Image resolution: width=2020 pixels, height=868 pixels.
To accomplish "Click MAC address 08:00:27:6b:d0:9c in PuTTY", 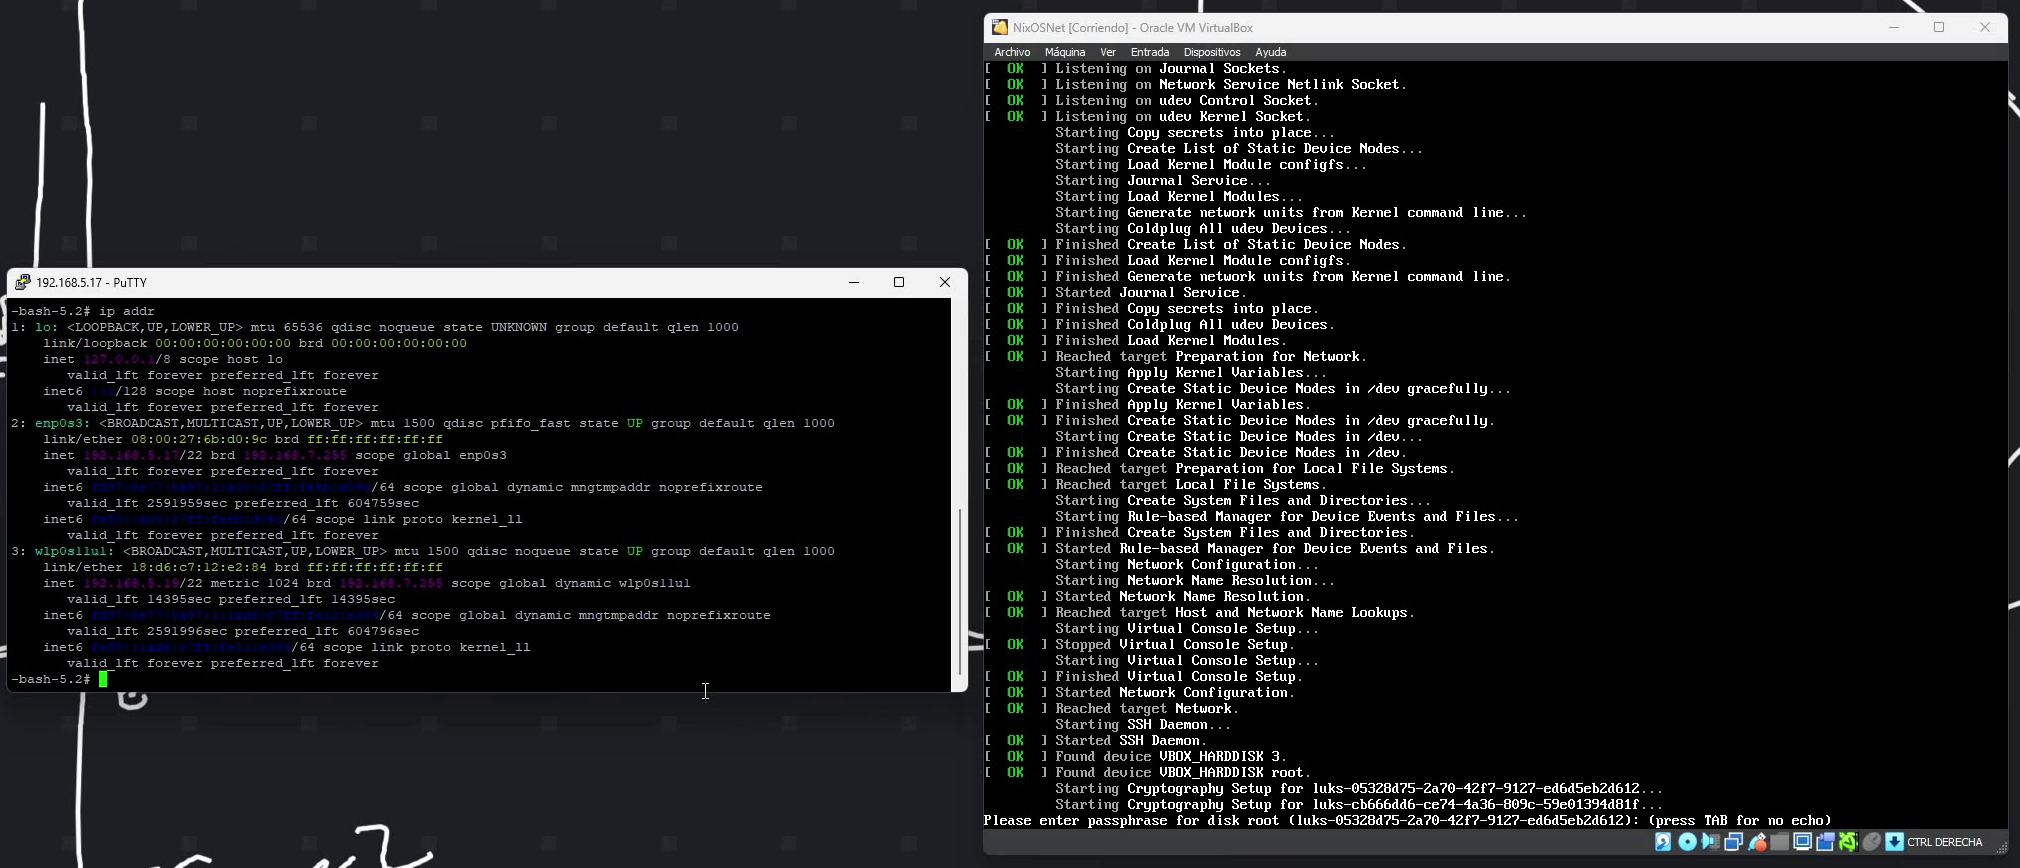I will [199, 439].
